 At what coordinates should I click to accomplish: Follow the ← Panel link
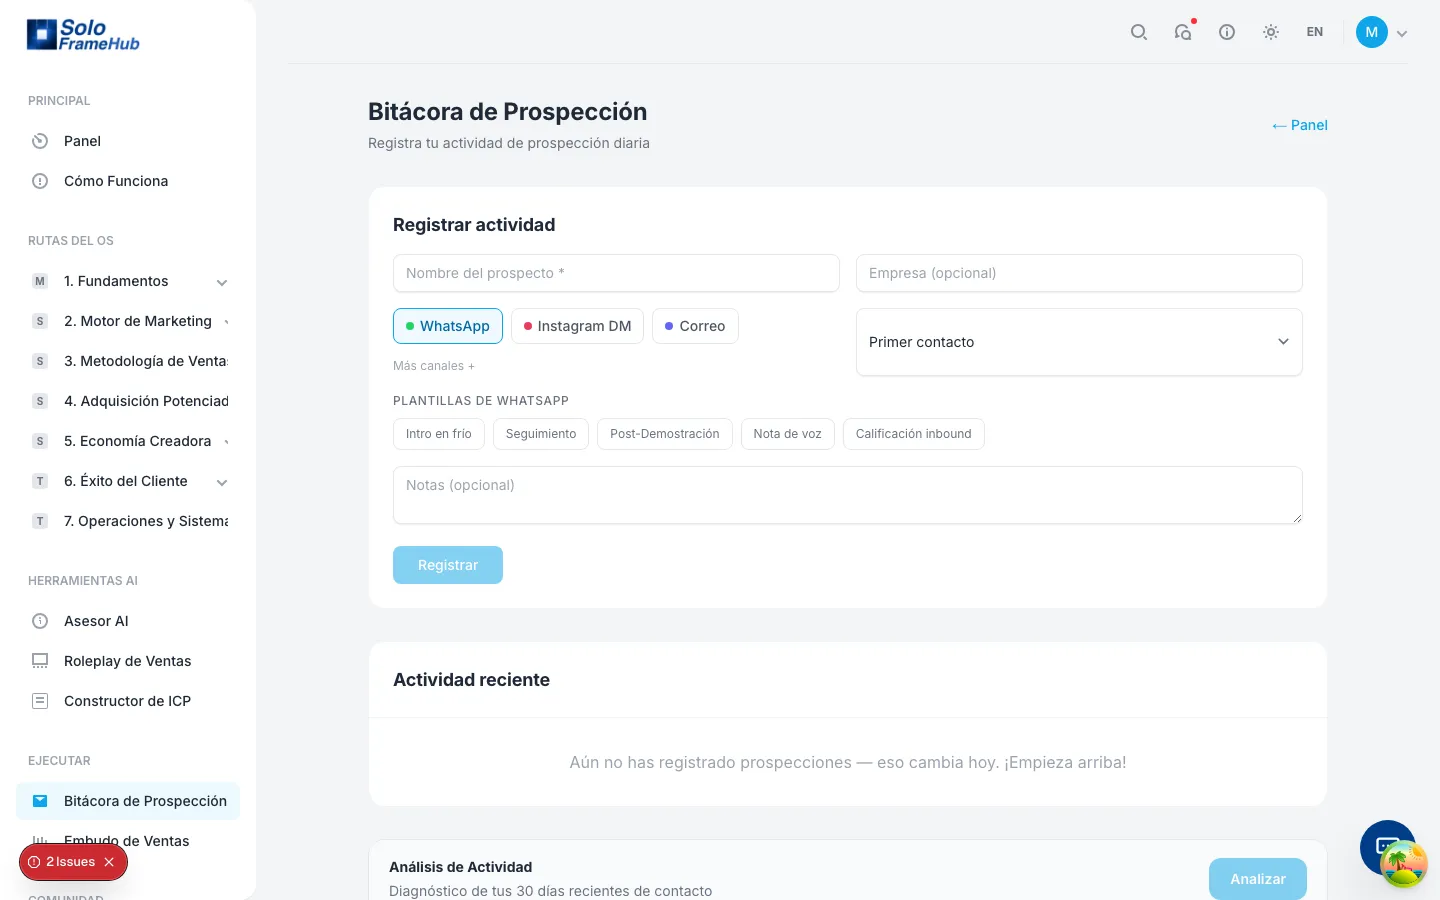[1299, 125]
